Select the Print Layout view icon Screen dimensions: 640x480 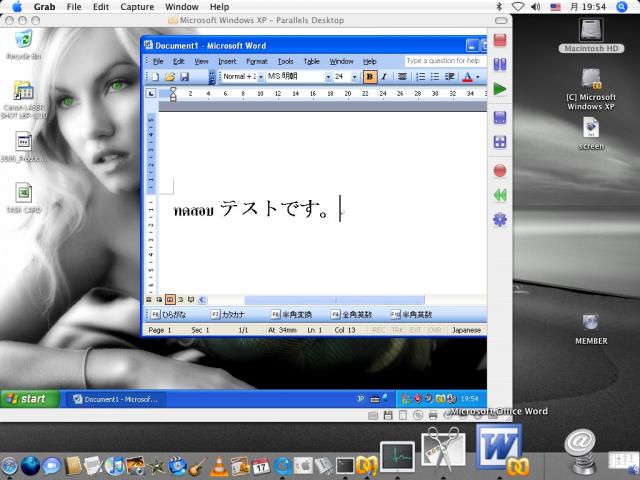click(170, 300)
